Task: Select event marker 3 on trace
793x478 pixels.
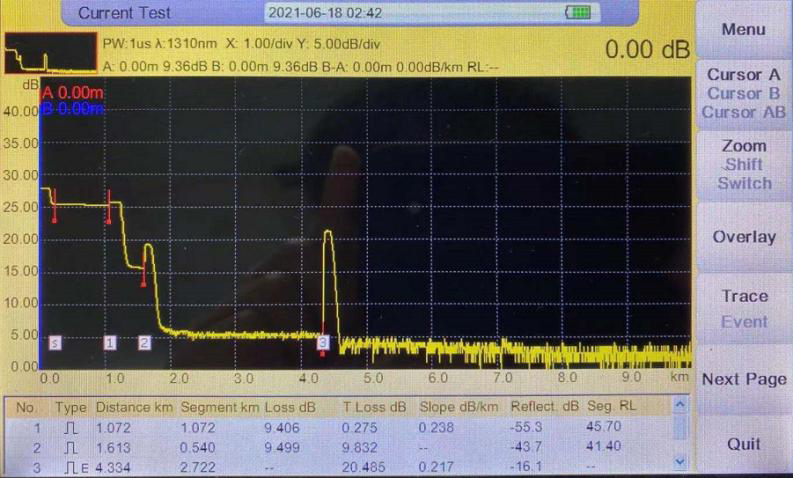Action: tap(323, 342)
